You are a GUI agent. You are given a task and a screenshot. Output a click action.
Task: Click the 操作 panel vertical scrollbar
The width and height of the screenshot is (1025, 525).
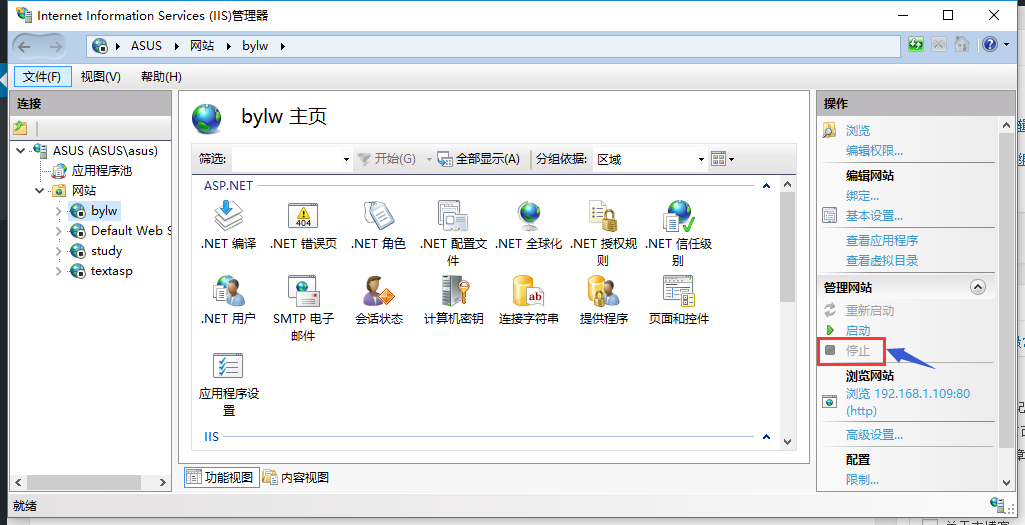1007,291
